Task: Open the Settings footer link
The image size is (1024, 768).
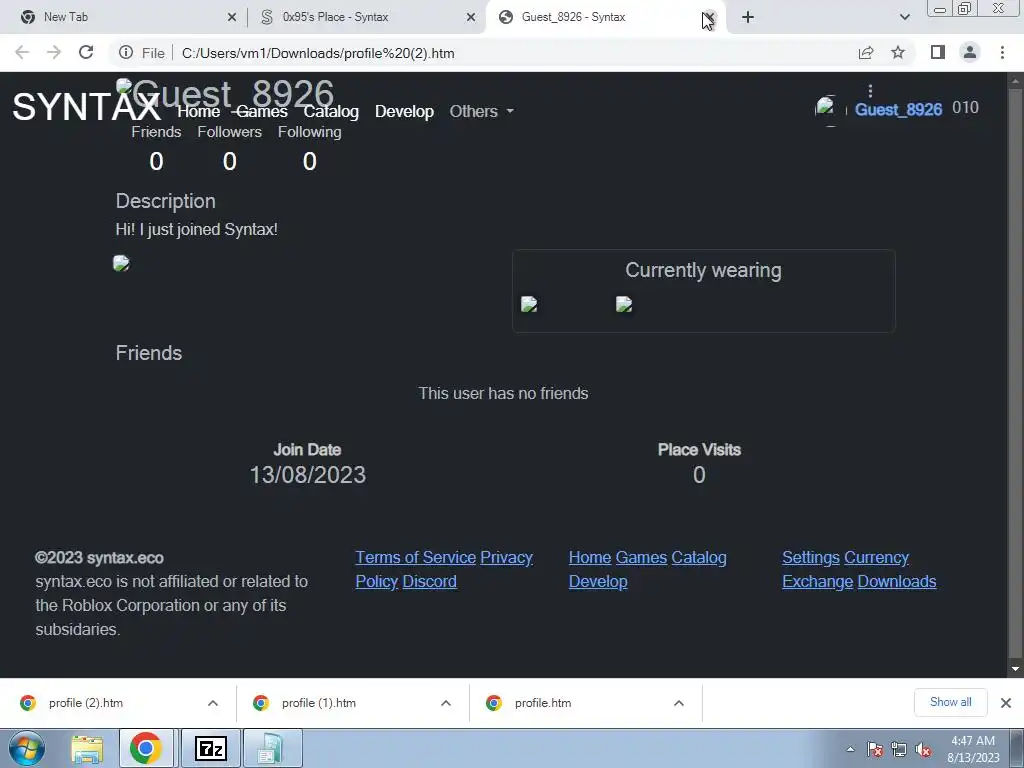Action: pos(811,558)
